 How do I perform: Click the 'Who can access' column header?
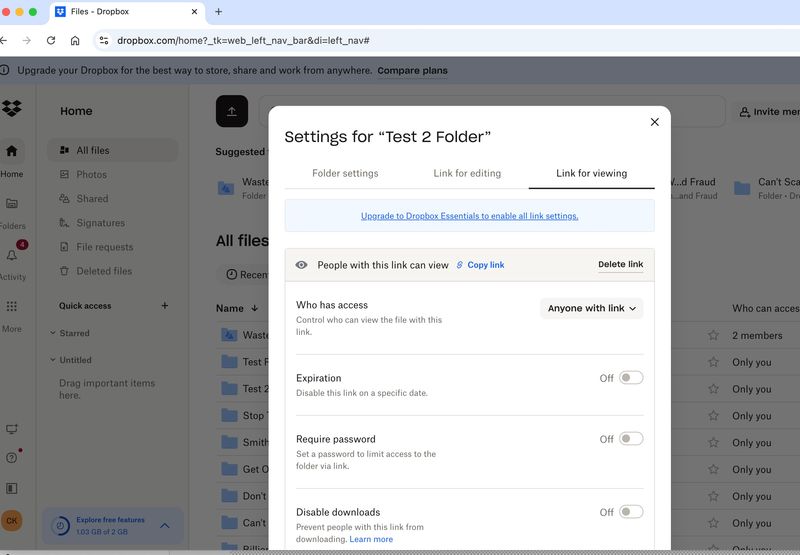coord(766,308)
